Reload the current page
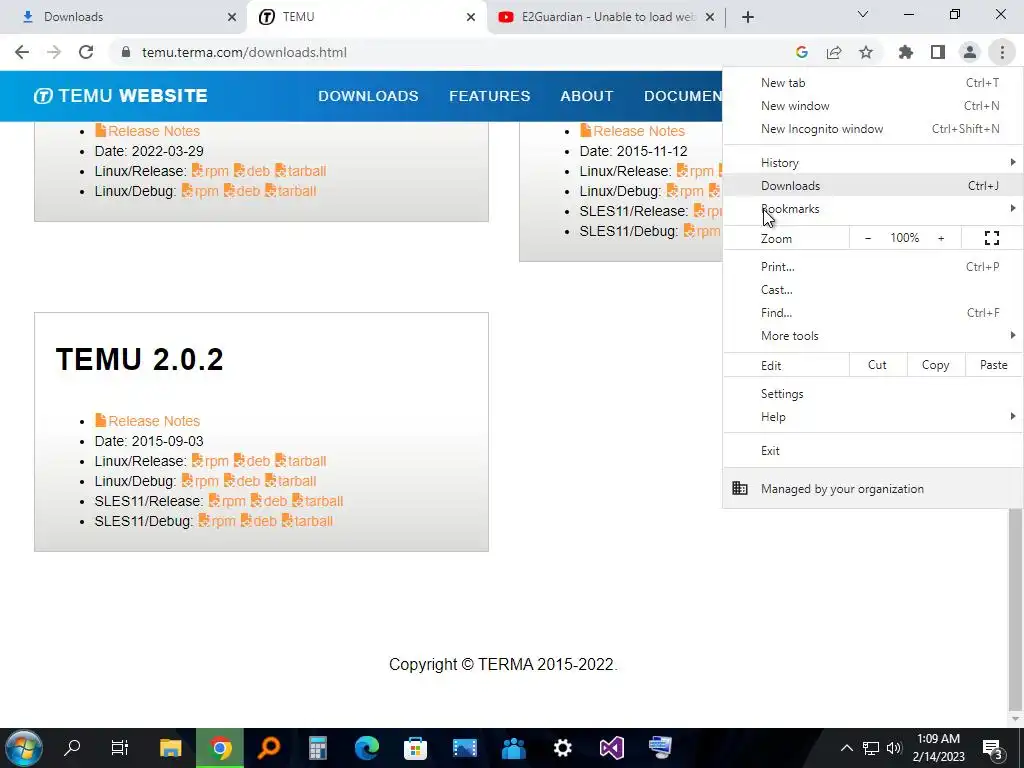Viewport: 1024px width, 768px height. tap(86, 52)
